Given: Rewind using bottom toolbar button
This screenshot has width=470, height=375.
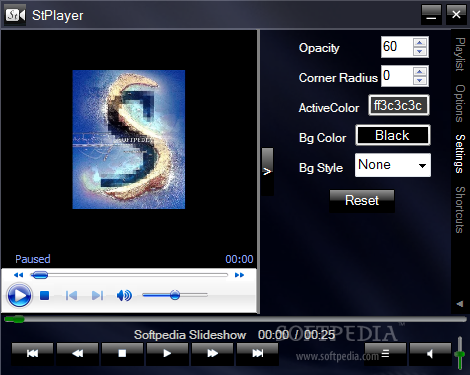Looking at the screenshot, I should pos(77,354).
